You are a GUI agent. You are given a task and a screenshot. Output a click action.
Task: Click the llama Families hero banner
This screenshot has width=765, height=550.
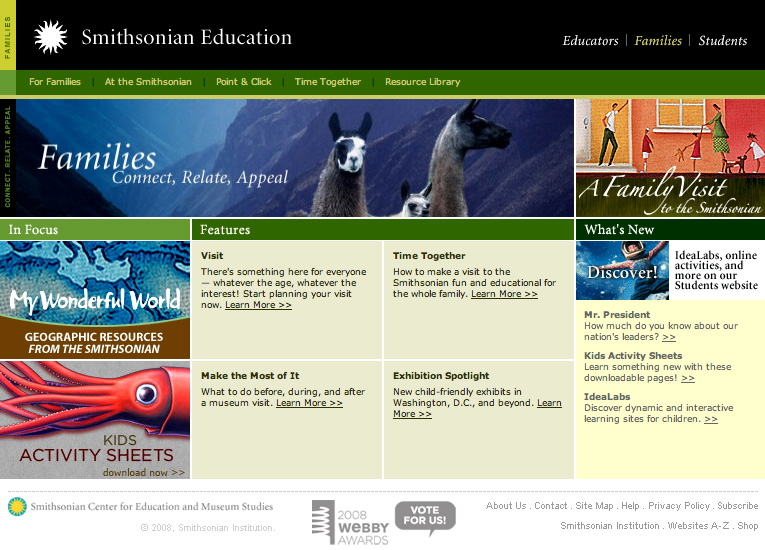[x=295, y=158]
